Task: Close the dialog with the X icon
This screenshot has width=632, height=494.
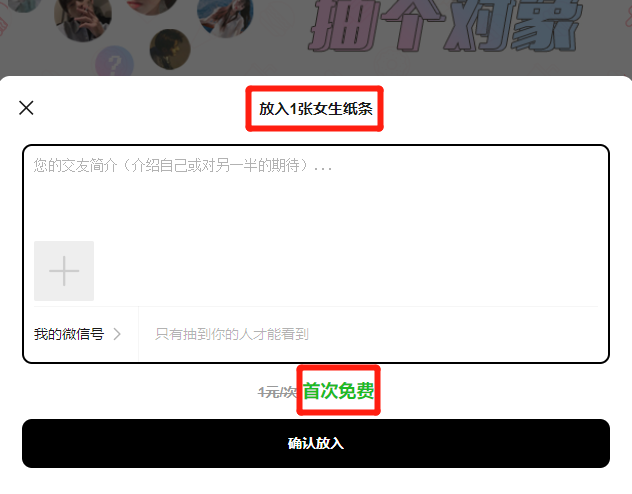Action: 26,108
